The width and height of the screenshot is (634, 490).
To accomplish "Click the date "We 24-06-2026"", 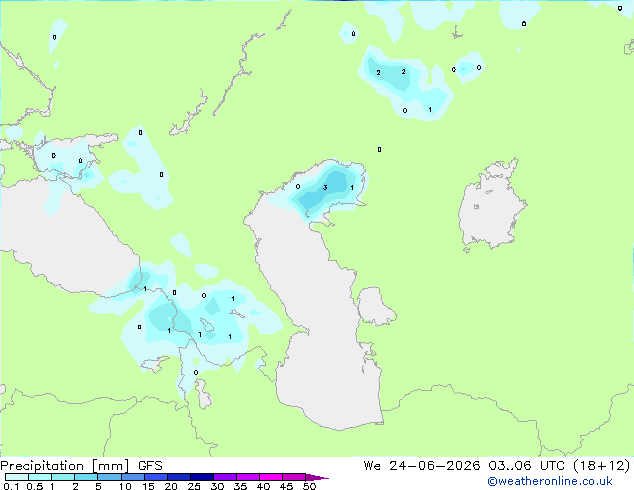I will click(x=422, y=466).
